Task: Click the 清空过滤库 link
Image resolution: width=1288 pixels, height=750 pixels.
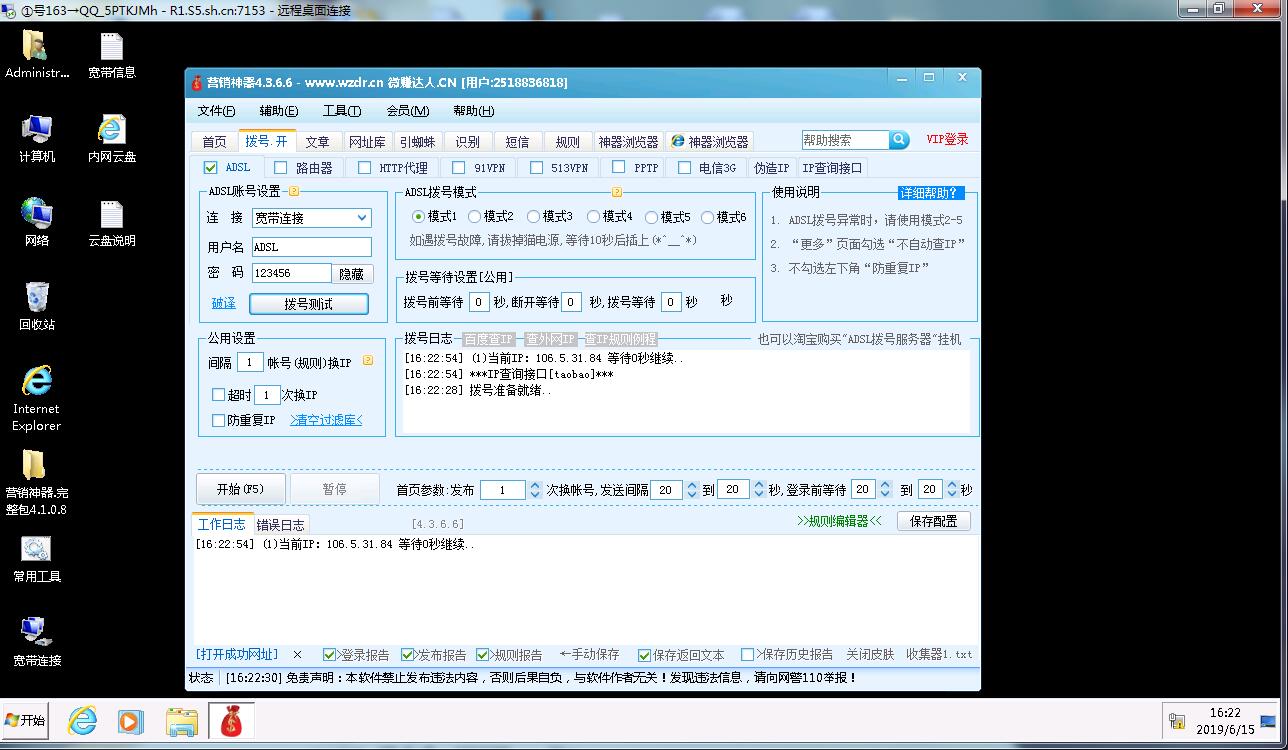Action: [326, 420]
